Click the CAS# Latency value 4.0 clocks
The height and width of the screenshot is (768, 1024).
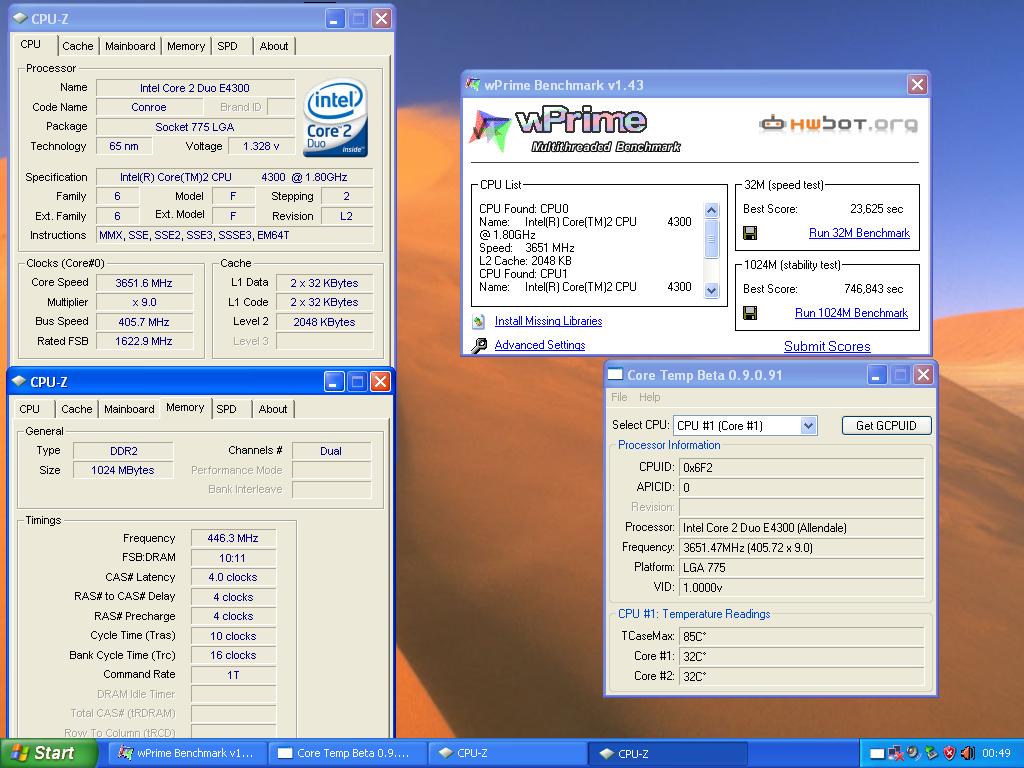pyautogui.click(x=233, y=577)
